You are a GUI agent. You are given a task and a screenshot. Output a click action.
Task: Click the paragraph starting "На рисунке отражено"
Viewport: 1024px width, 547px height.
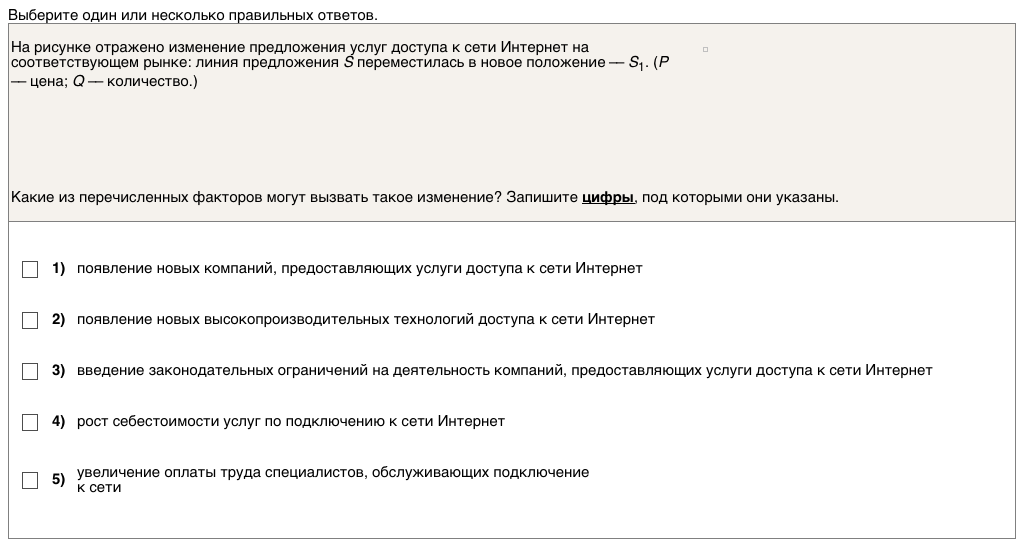[300, 64]
